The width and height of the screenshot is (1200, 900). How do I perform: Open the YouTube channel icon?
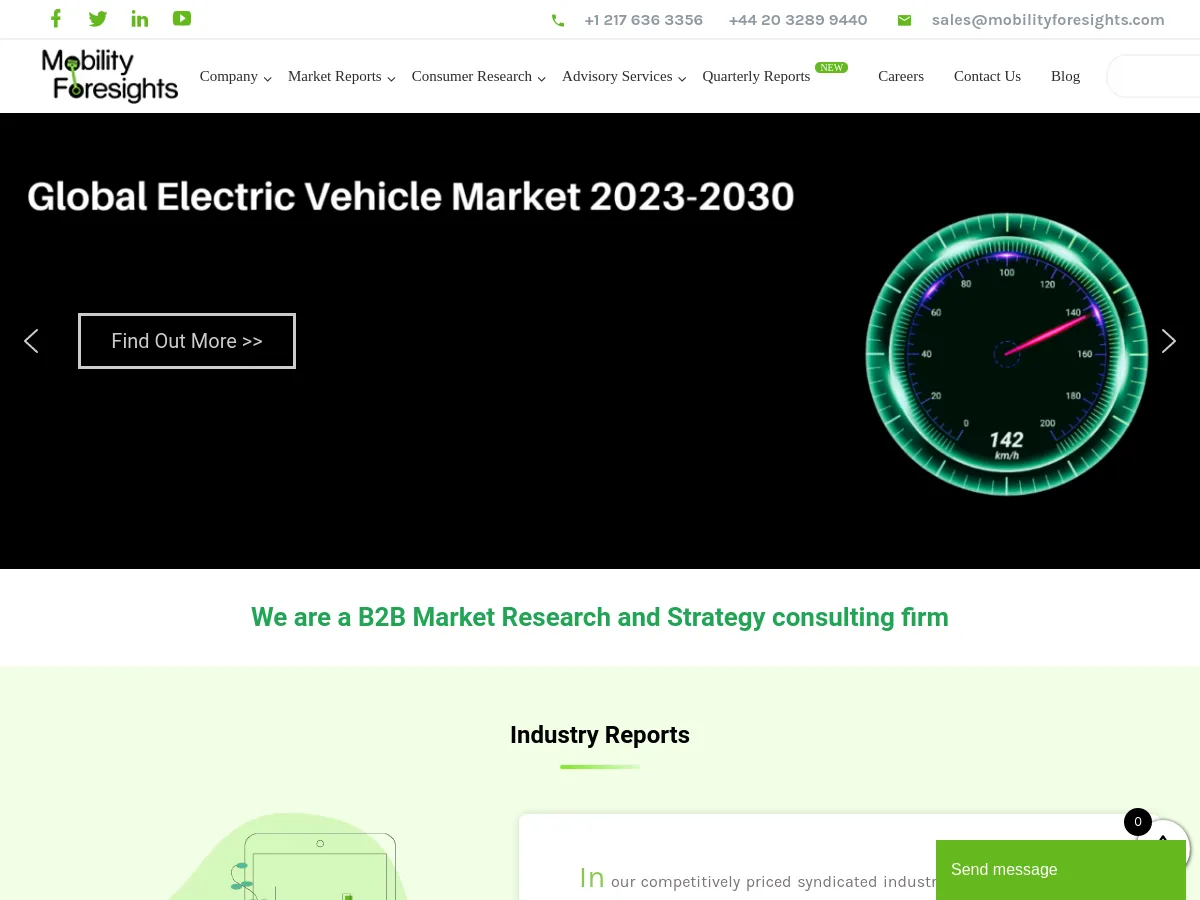tap(182, 18)
